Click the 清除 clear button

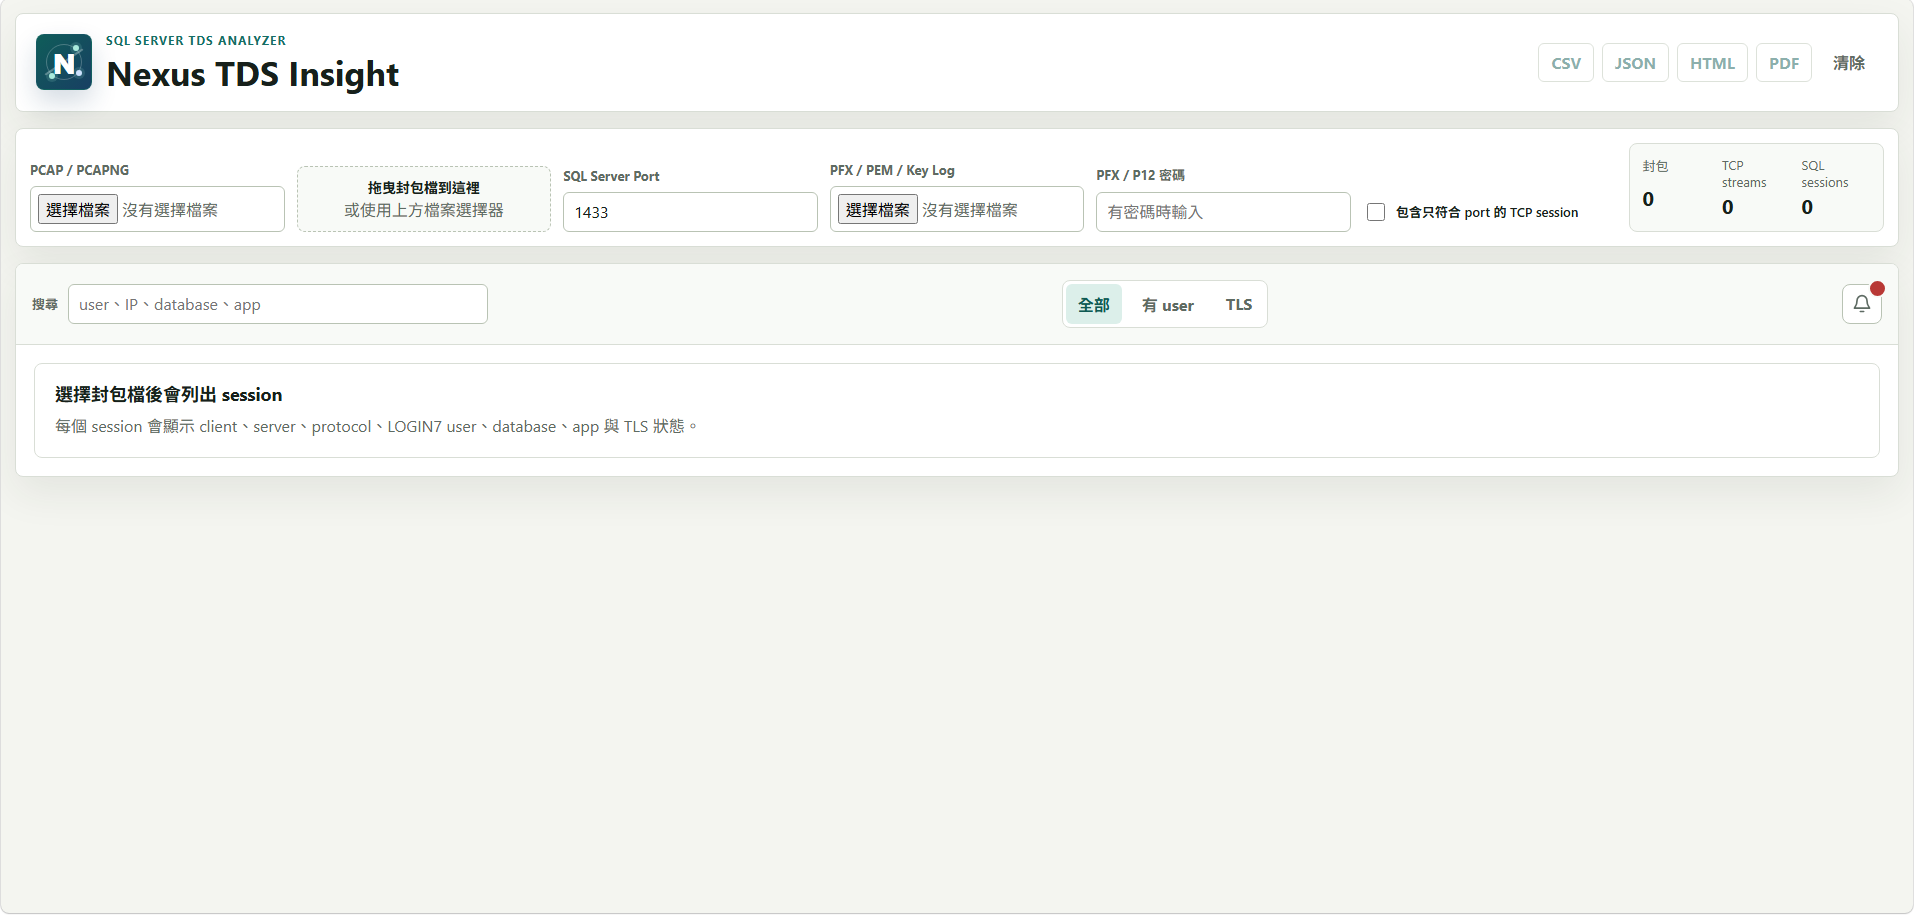(1848, 63)
